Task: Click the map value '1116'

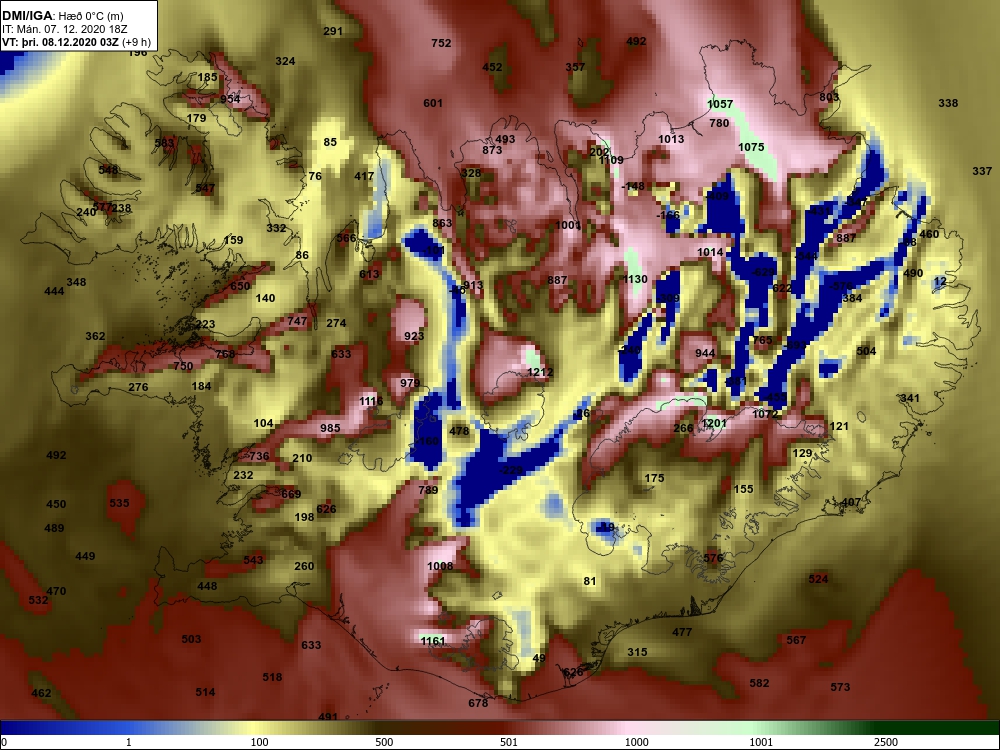Action: [371, 401]
